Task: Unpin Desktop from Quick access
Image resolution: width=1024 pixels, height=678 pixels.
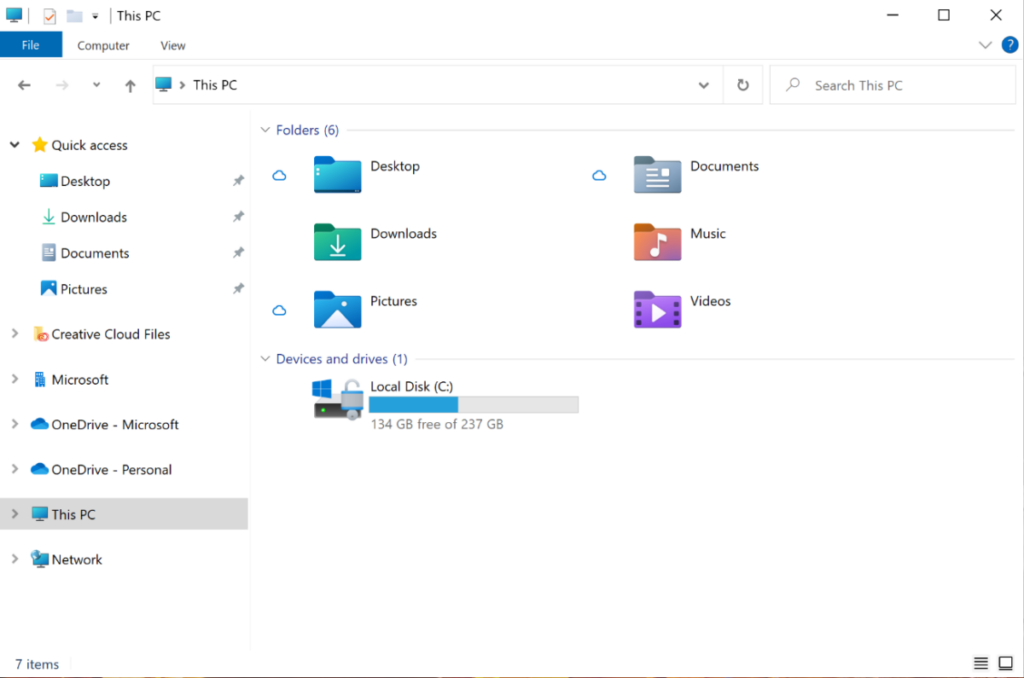Action: (238, 181)
